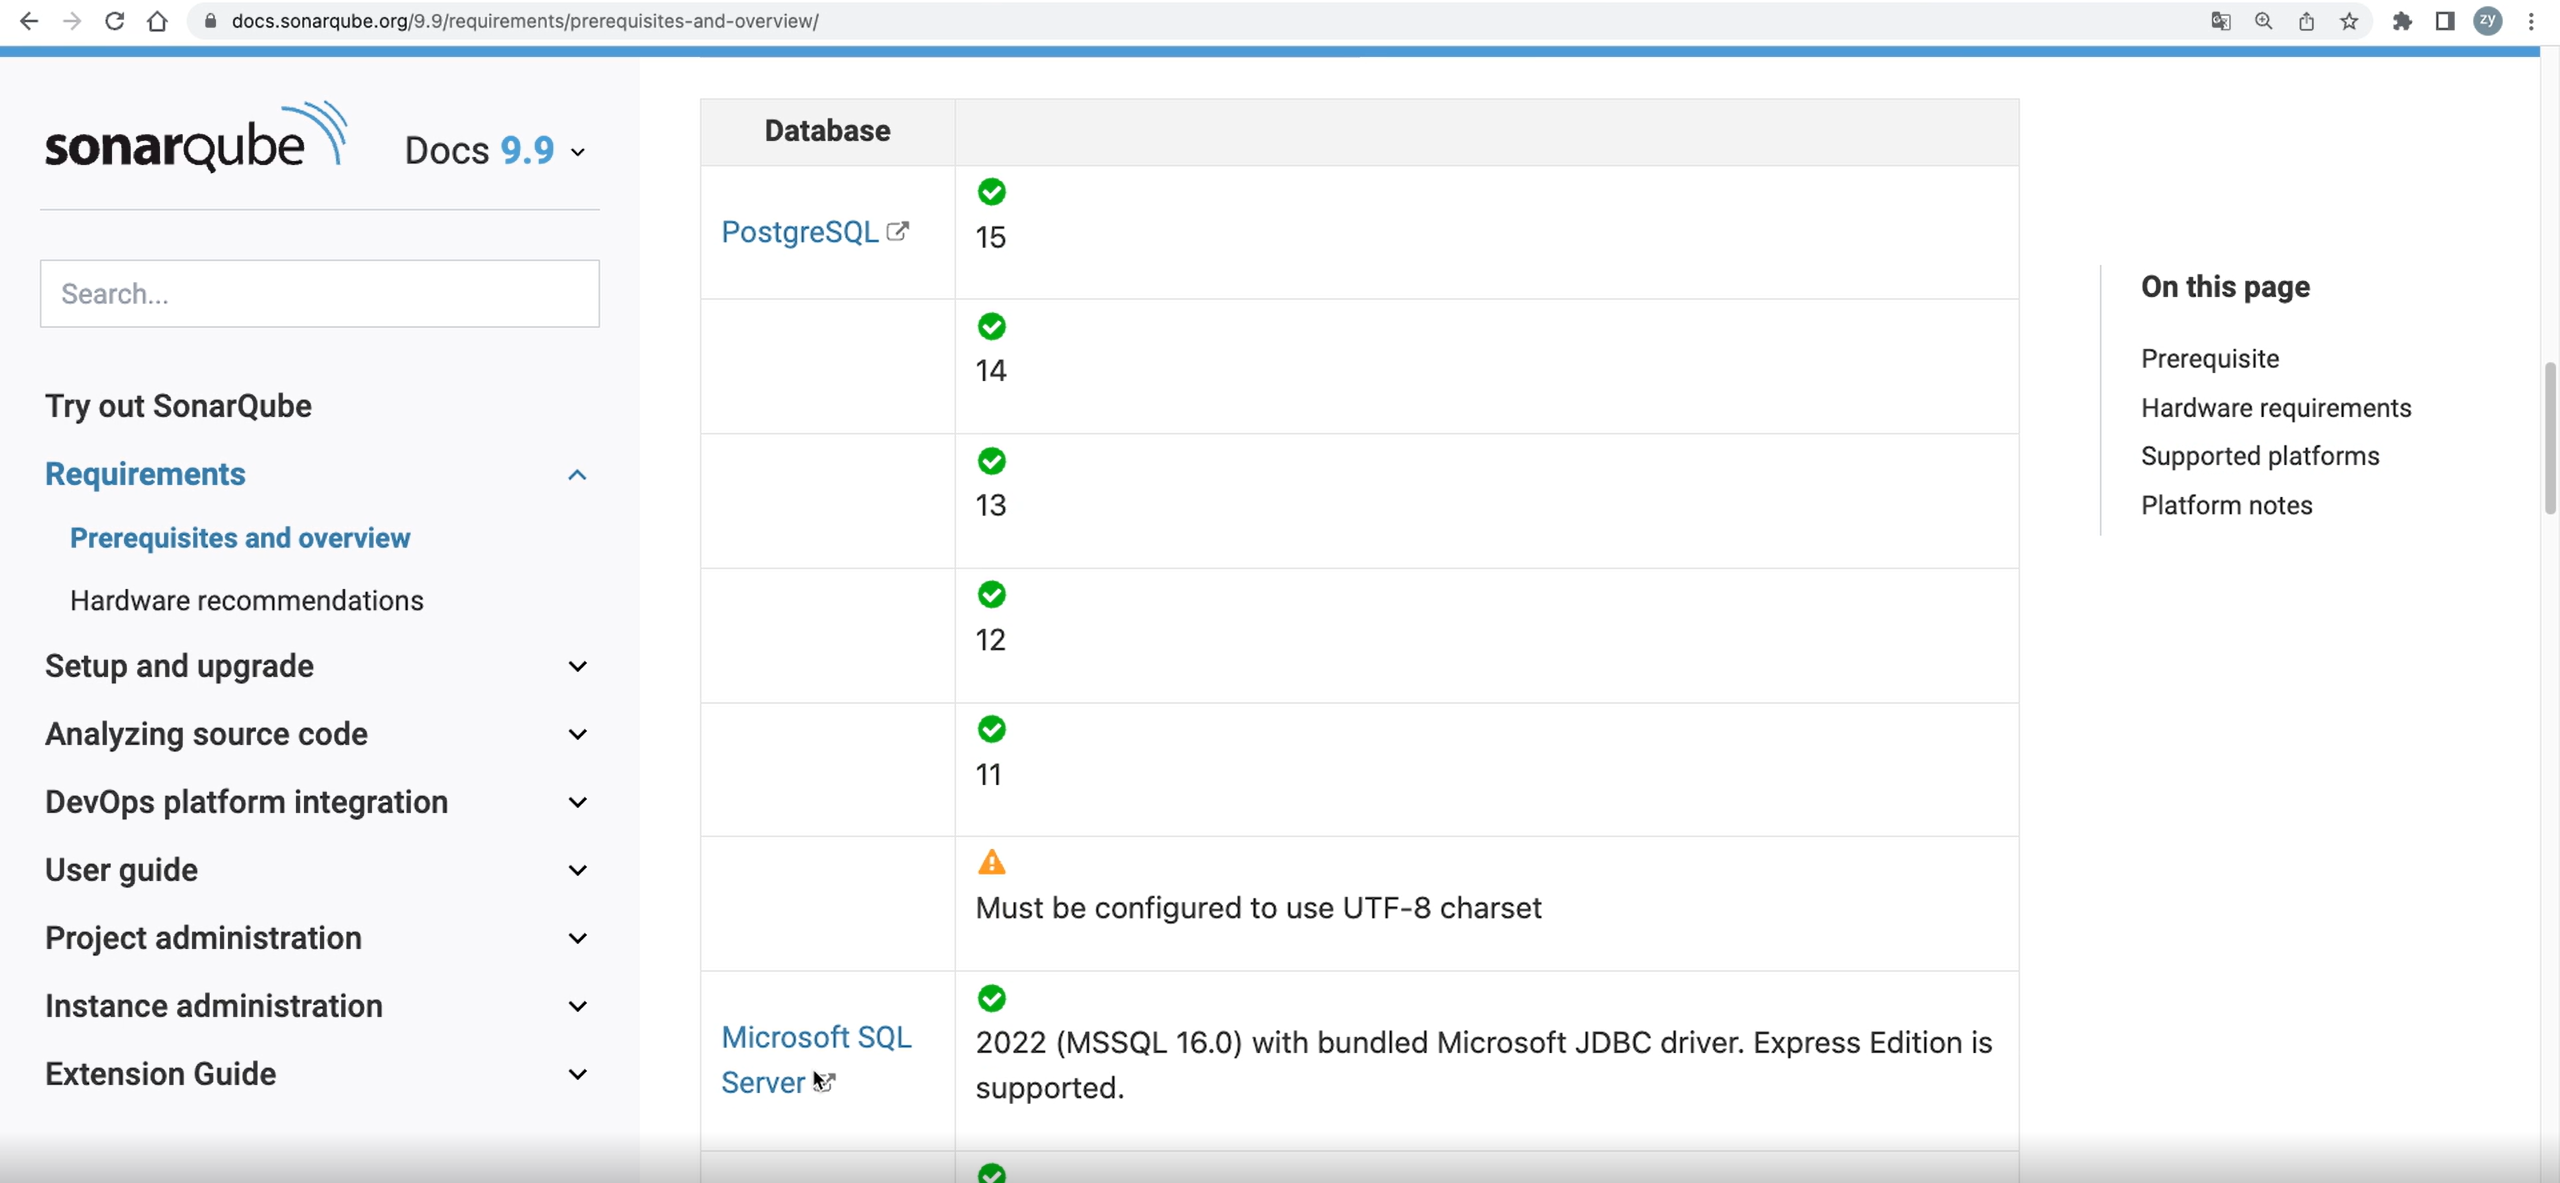
Task: Open the Microsoft SQL Server link
Action: [816, 1060]
